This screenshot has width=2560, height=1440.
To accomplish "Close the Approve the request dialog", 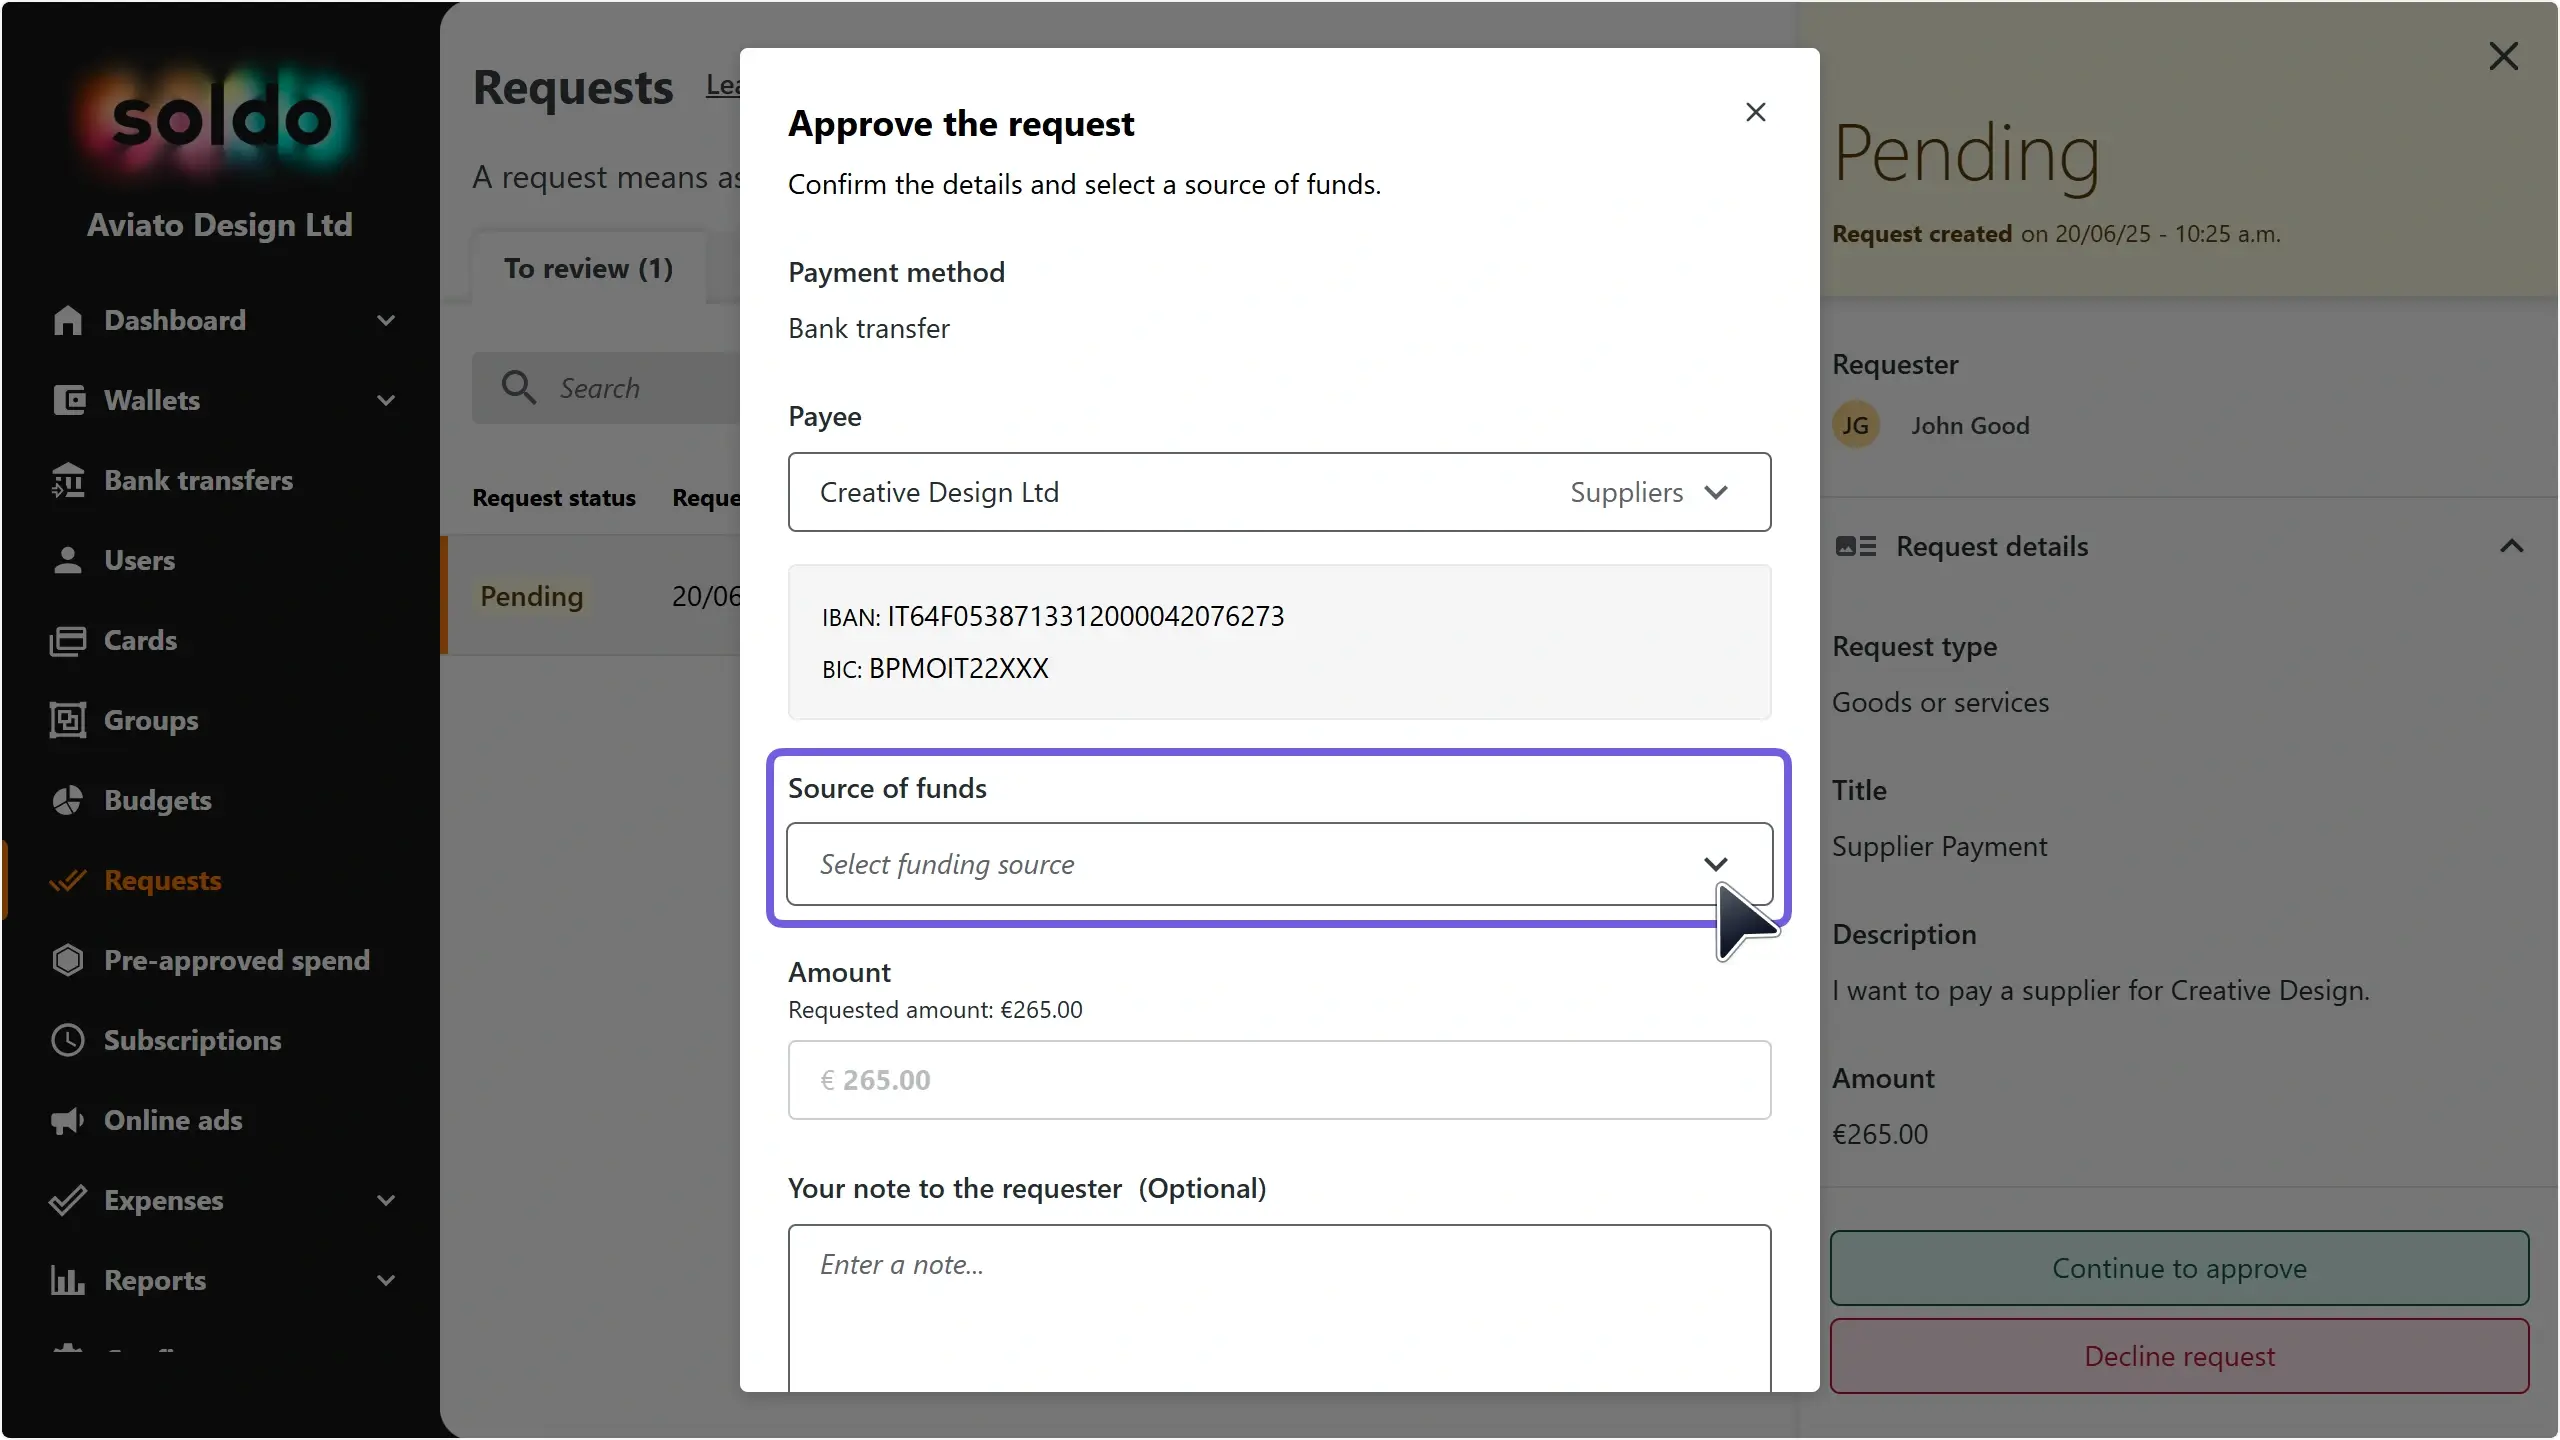I will tap(1756, 112).
